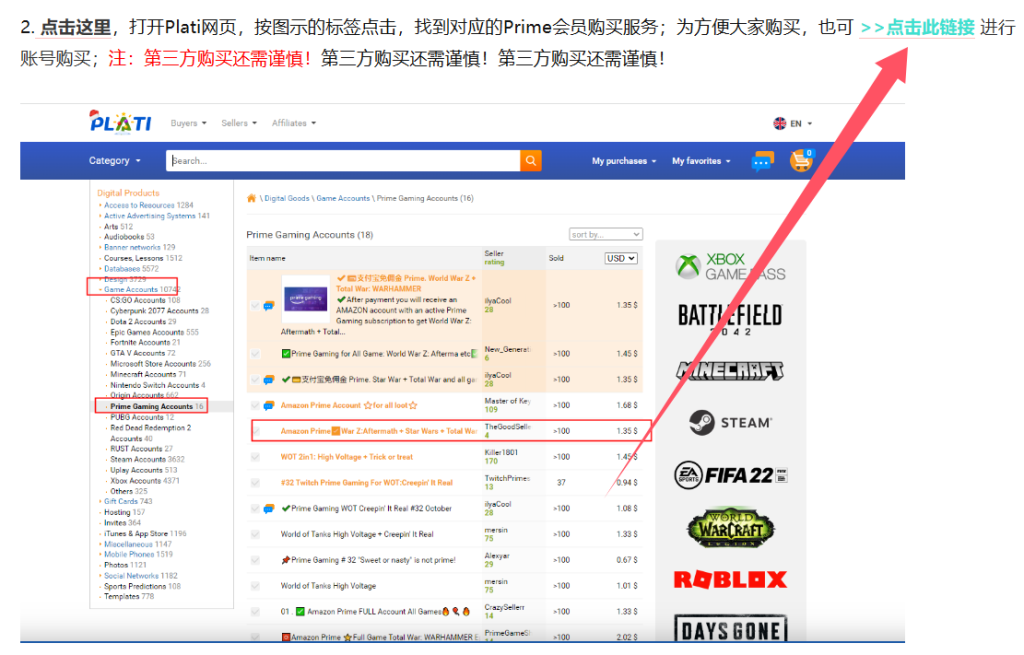Tick checkbox for Prime Gaming WOT Creepin' It Real row

click(x=255, y=509)
